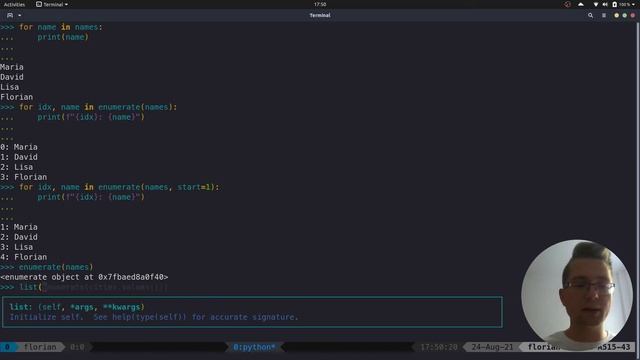Click the tmux session number 0
The height and width of the screenshot is (360, 640).
[7, 347]
